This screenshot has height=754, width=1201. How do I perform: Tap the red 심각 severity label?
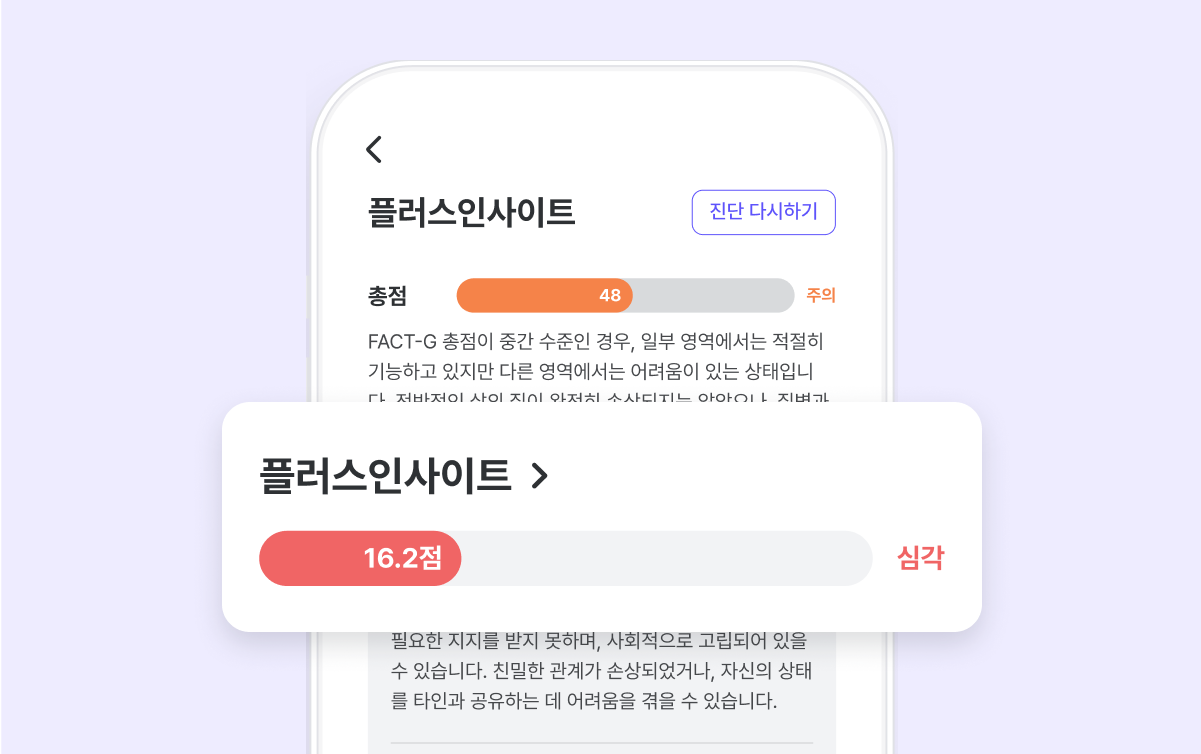(x=920, y=558)
